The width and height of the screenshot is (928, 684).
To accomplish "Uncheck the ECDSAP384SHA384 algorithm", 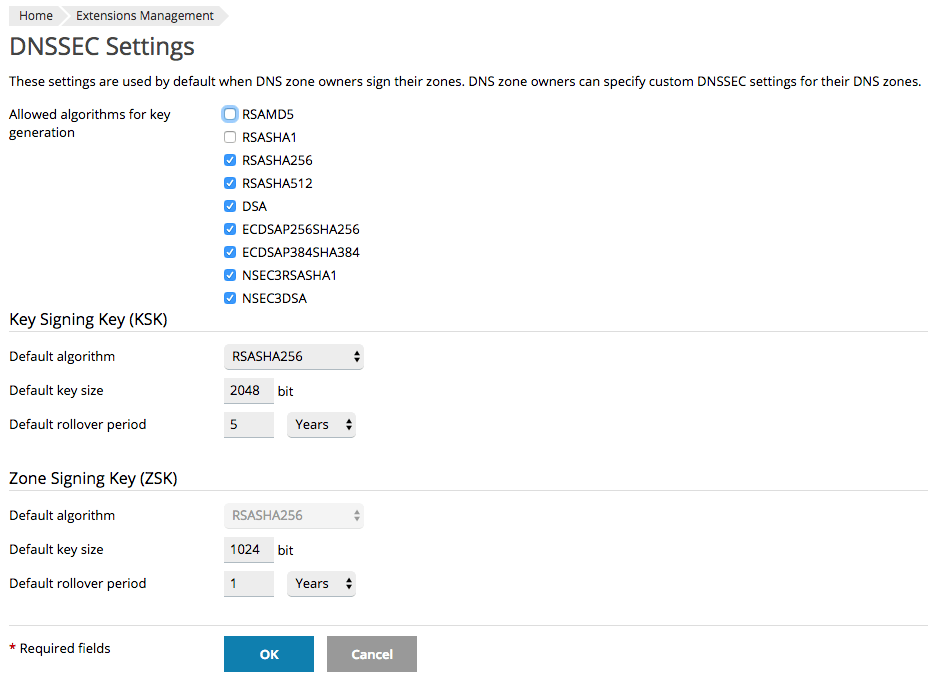I will [x=229, y=252].
